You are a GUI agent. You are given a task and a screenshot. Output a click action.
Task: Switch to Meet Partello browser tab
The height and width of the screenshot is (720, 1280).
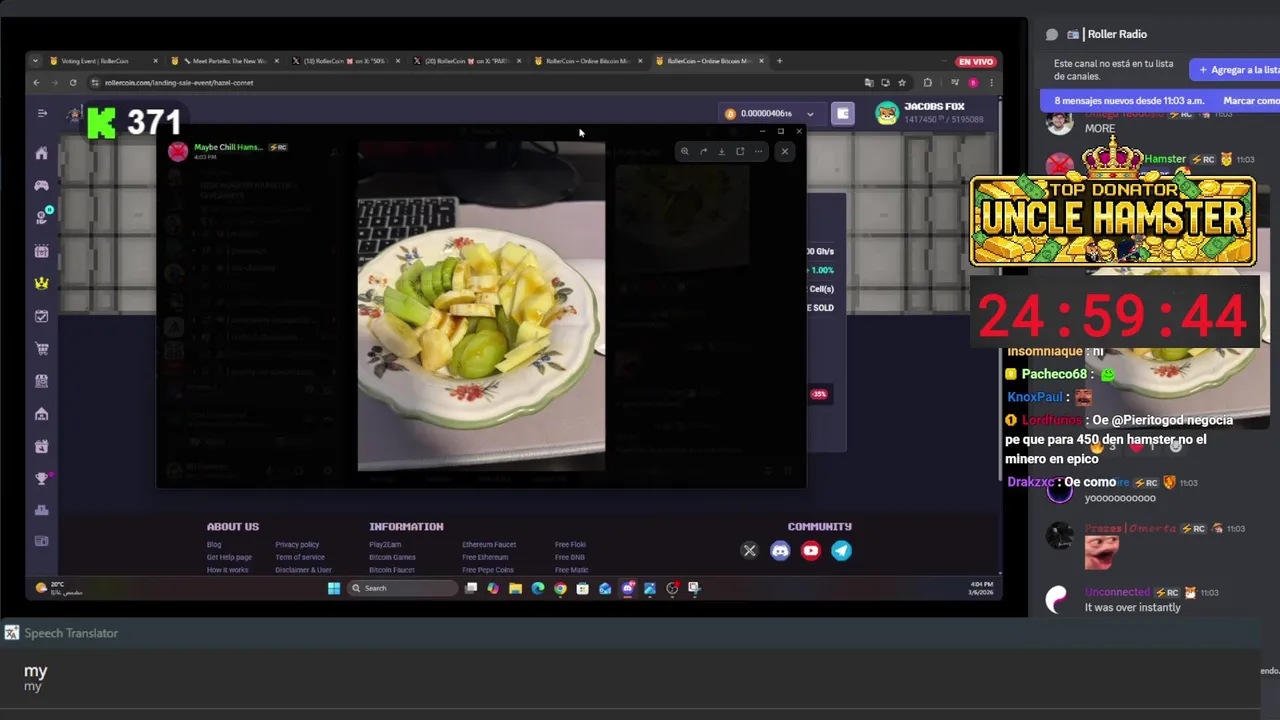225,61
